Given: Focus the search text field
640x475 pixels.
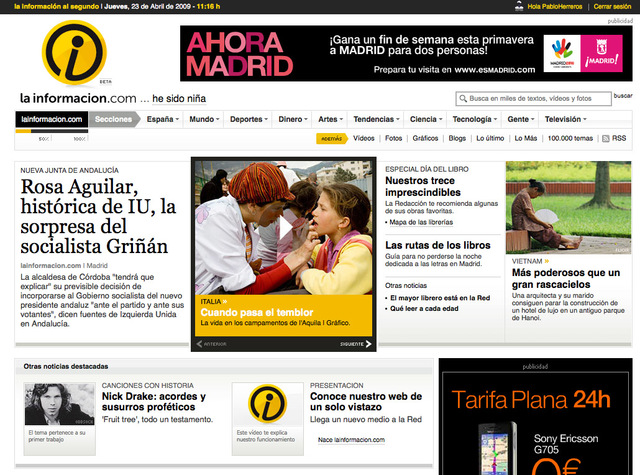Looking at the screenshot, I should coord(534,98).
